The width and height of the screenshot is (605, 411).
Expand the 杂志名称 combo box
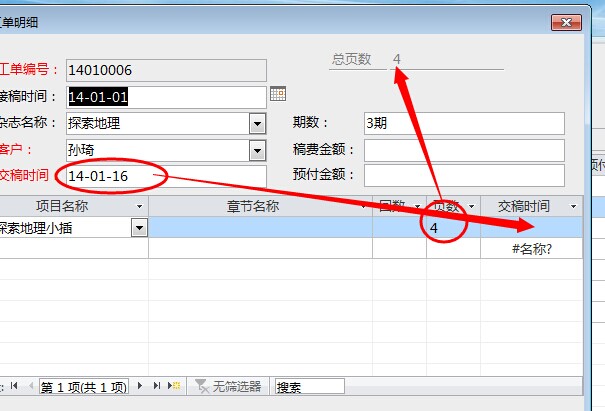pos(257,123)
